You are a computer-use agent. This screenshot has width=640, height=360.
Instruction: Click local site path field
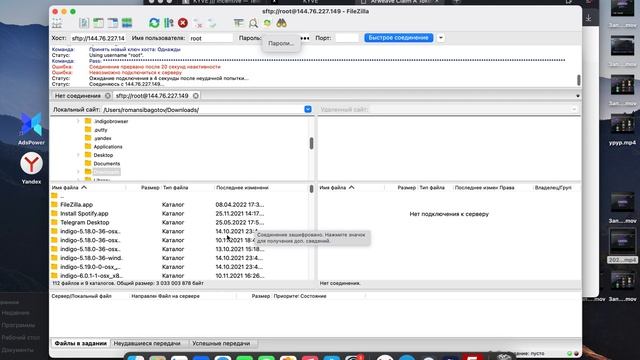203,109
